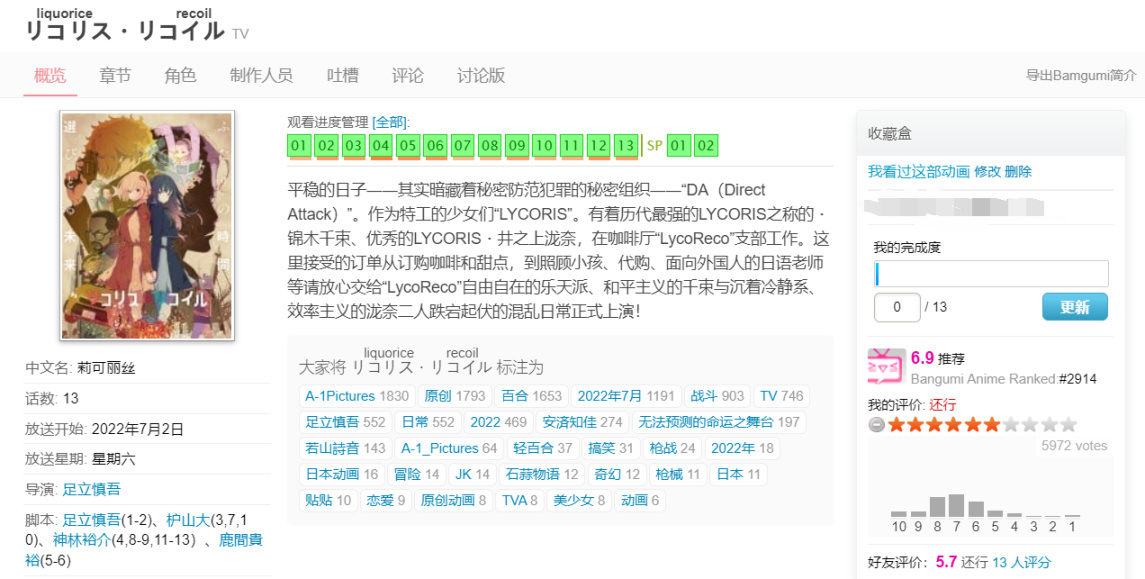This screenshot has width=1145, height=579.
Task: Clear rating with the grey minus icon
Action: pos(877,425)
